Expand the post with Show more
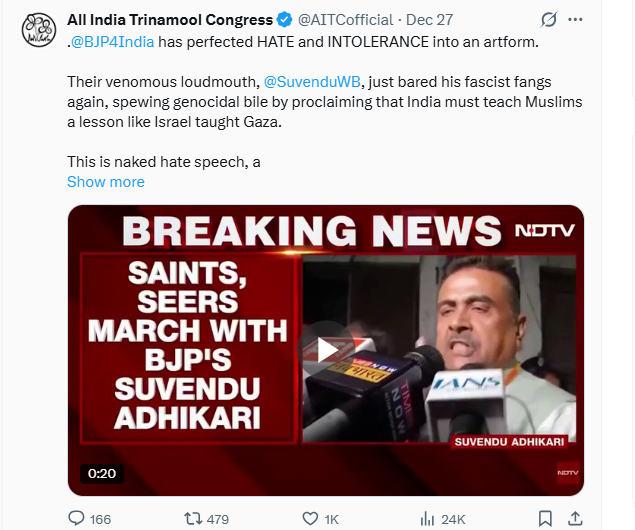Image resolution: width=635 pixels, height=530 pixels. point(105,182)
